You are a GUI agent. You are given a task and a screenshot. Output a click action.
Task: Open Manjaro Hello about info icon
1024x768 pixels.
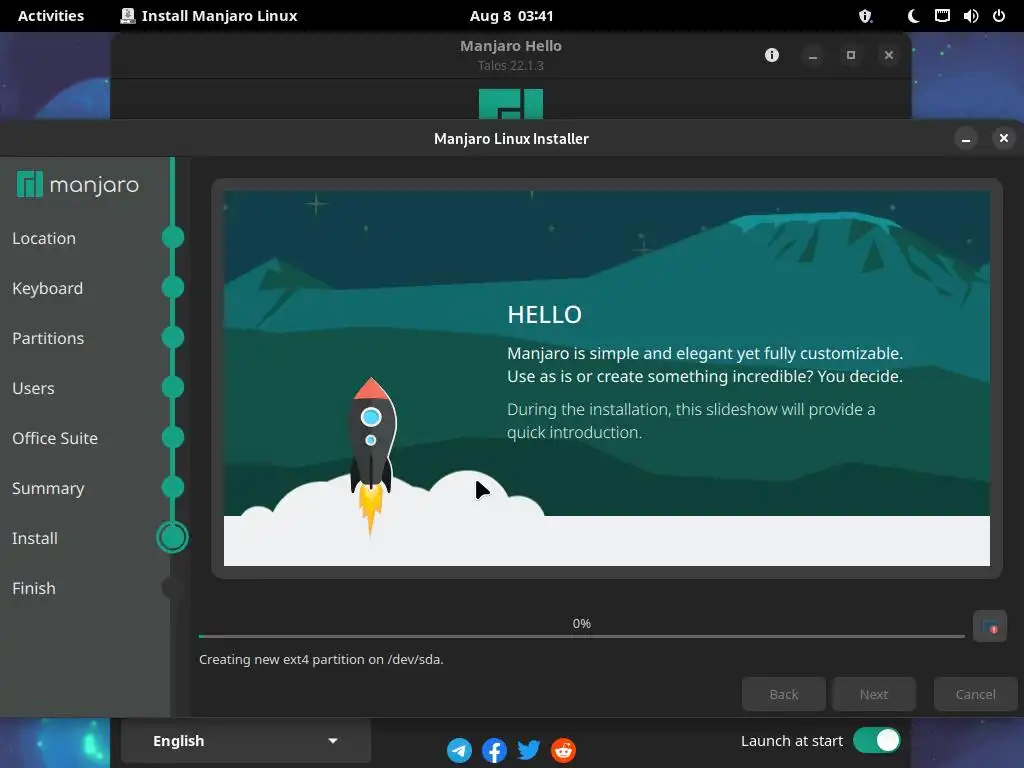click(x=772, y=55)
